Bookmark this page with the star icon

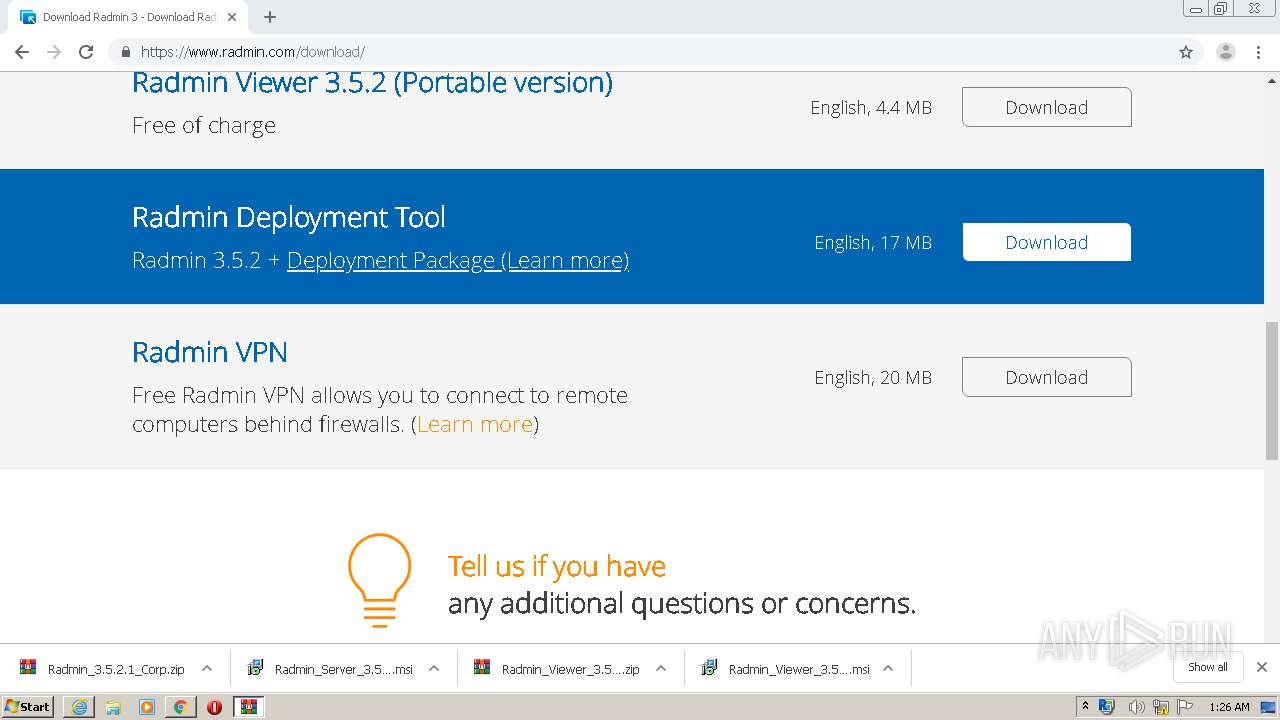point(1186,52)
